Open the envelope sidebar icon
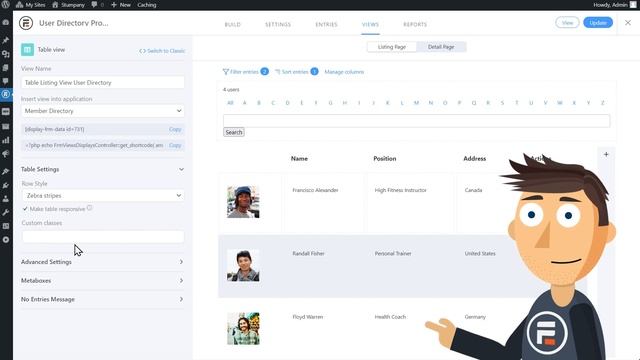 pos(6,127)
